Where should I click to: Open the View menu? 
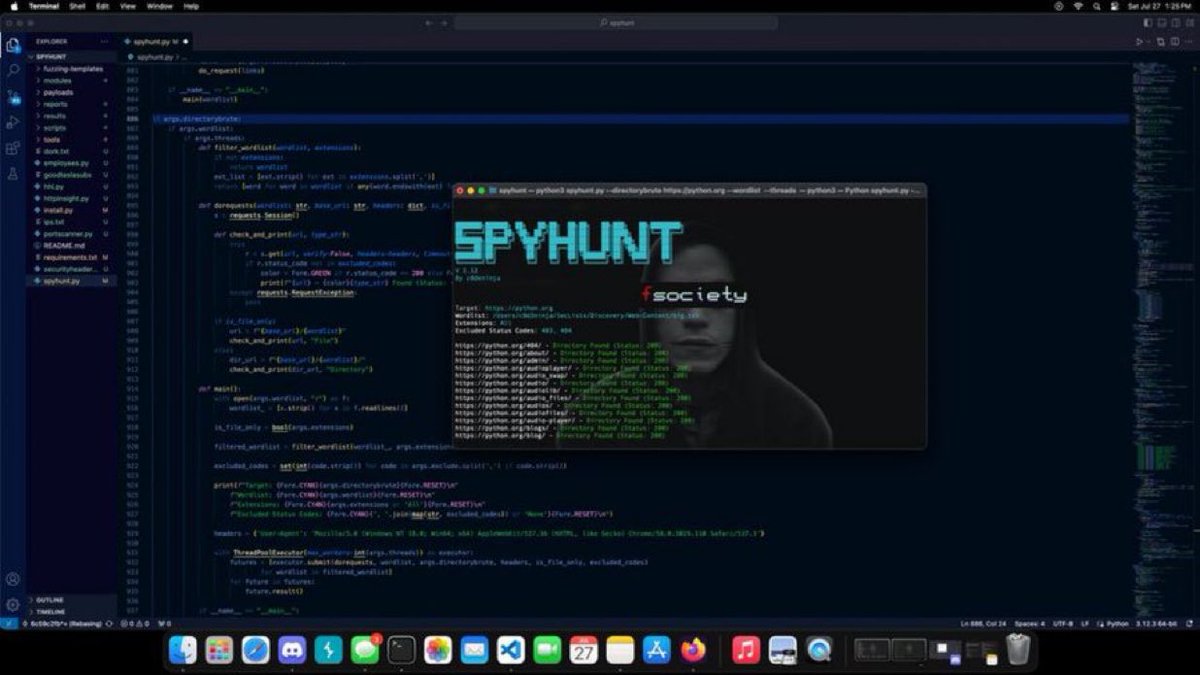point(127,6)
